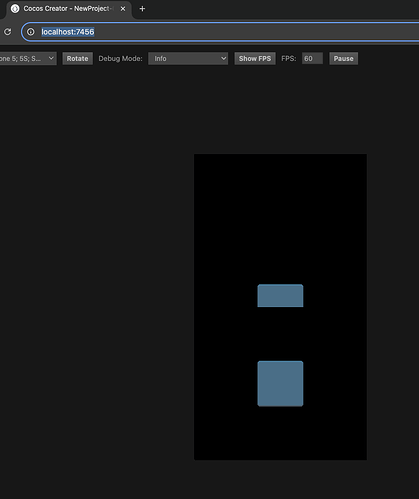This screenshot has width=419, height=499.
Task: Click the device dropdown chevron arrow
Action: point(51,58)
